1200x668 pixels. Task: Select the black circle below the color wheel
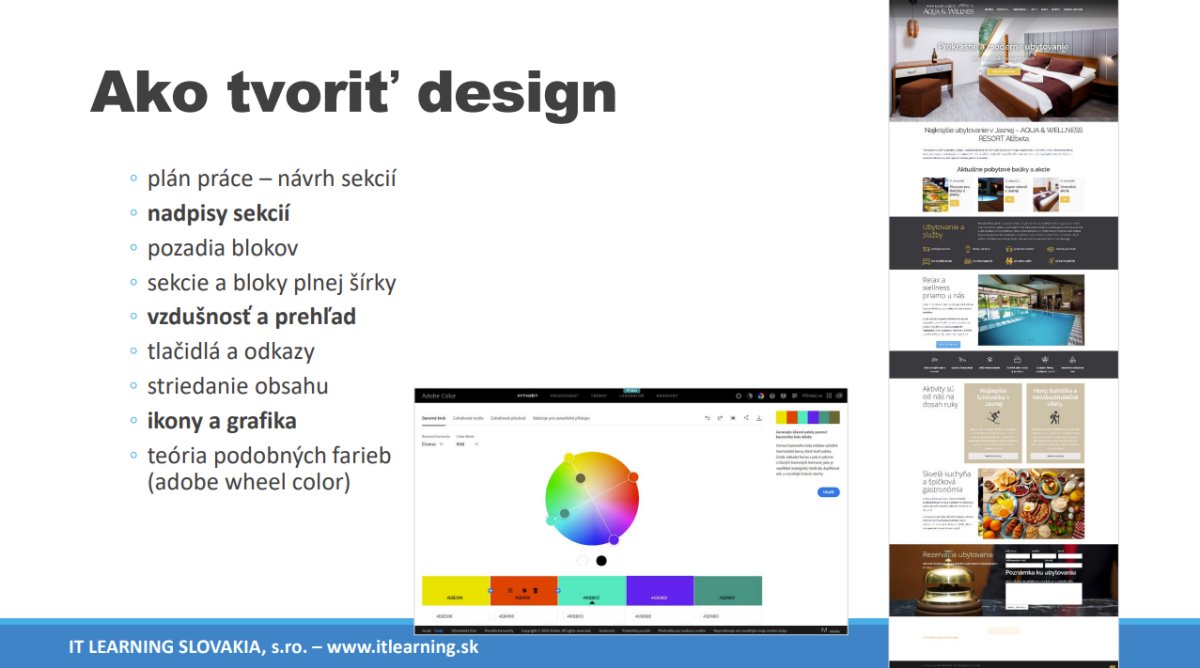click(x=601, y=561)
